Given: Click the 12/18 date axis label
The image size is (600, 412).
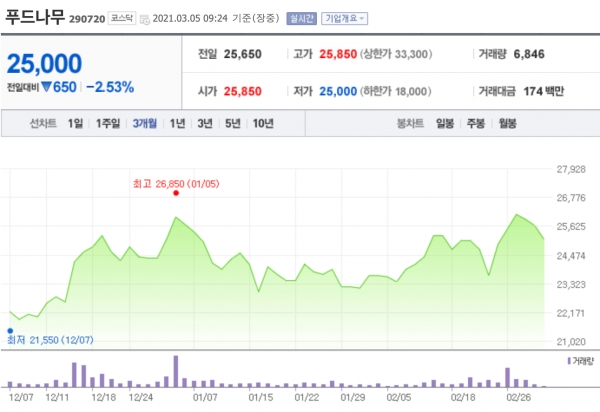Looking at the screenshot, I should [x=103, y=397].
